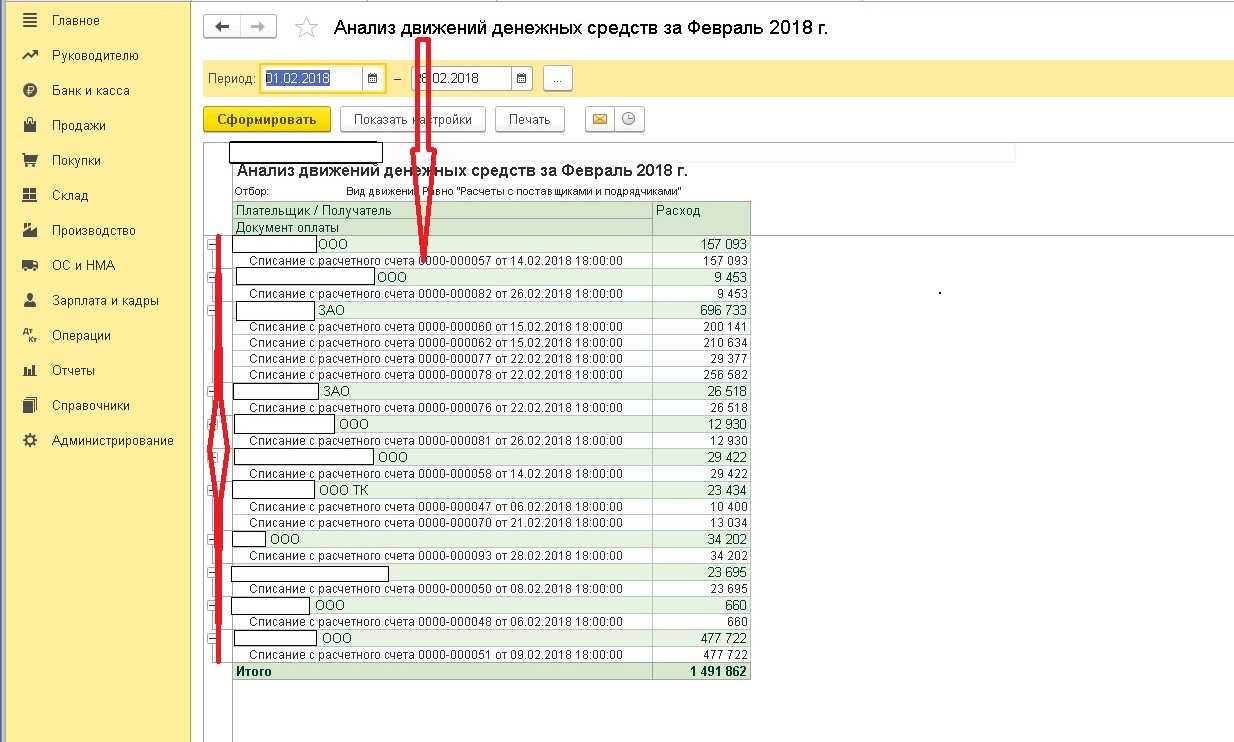The width and height of the screenshot is (1234, 742).
Task: Click Показать настройки button
Action: coord(412,119)
